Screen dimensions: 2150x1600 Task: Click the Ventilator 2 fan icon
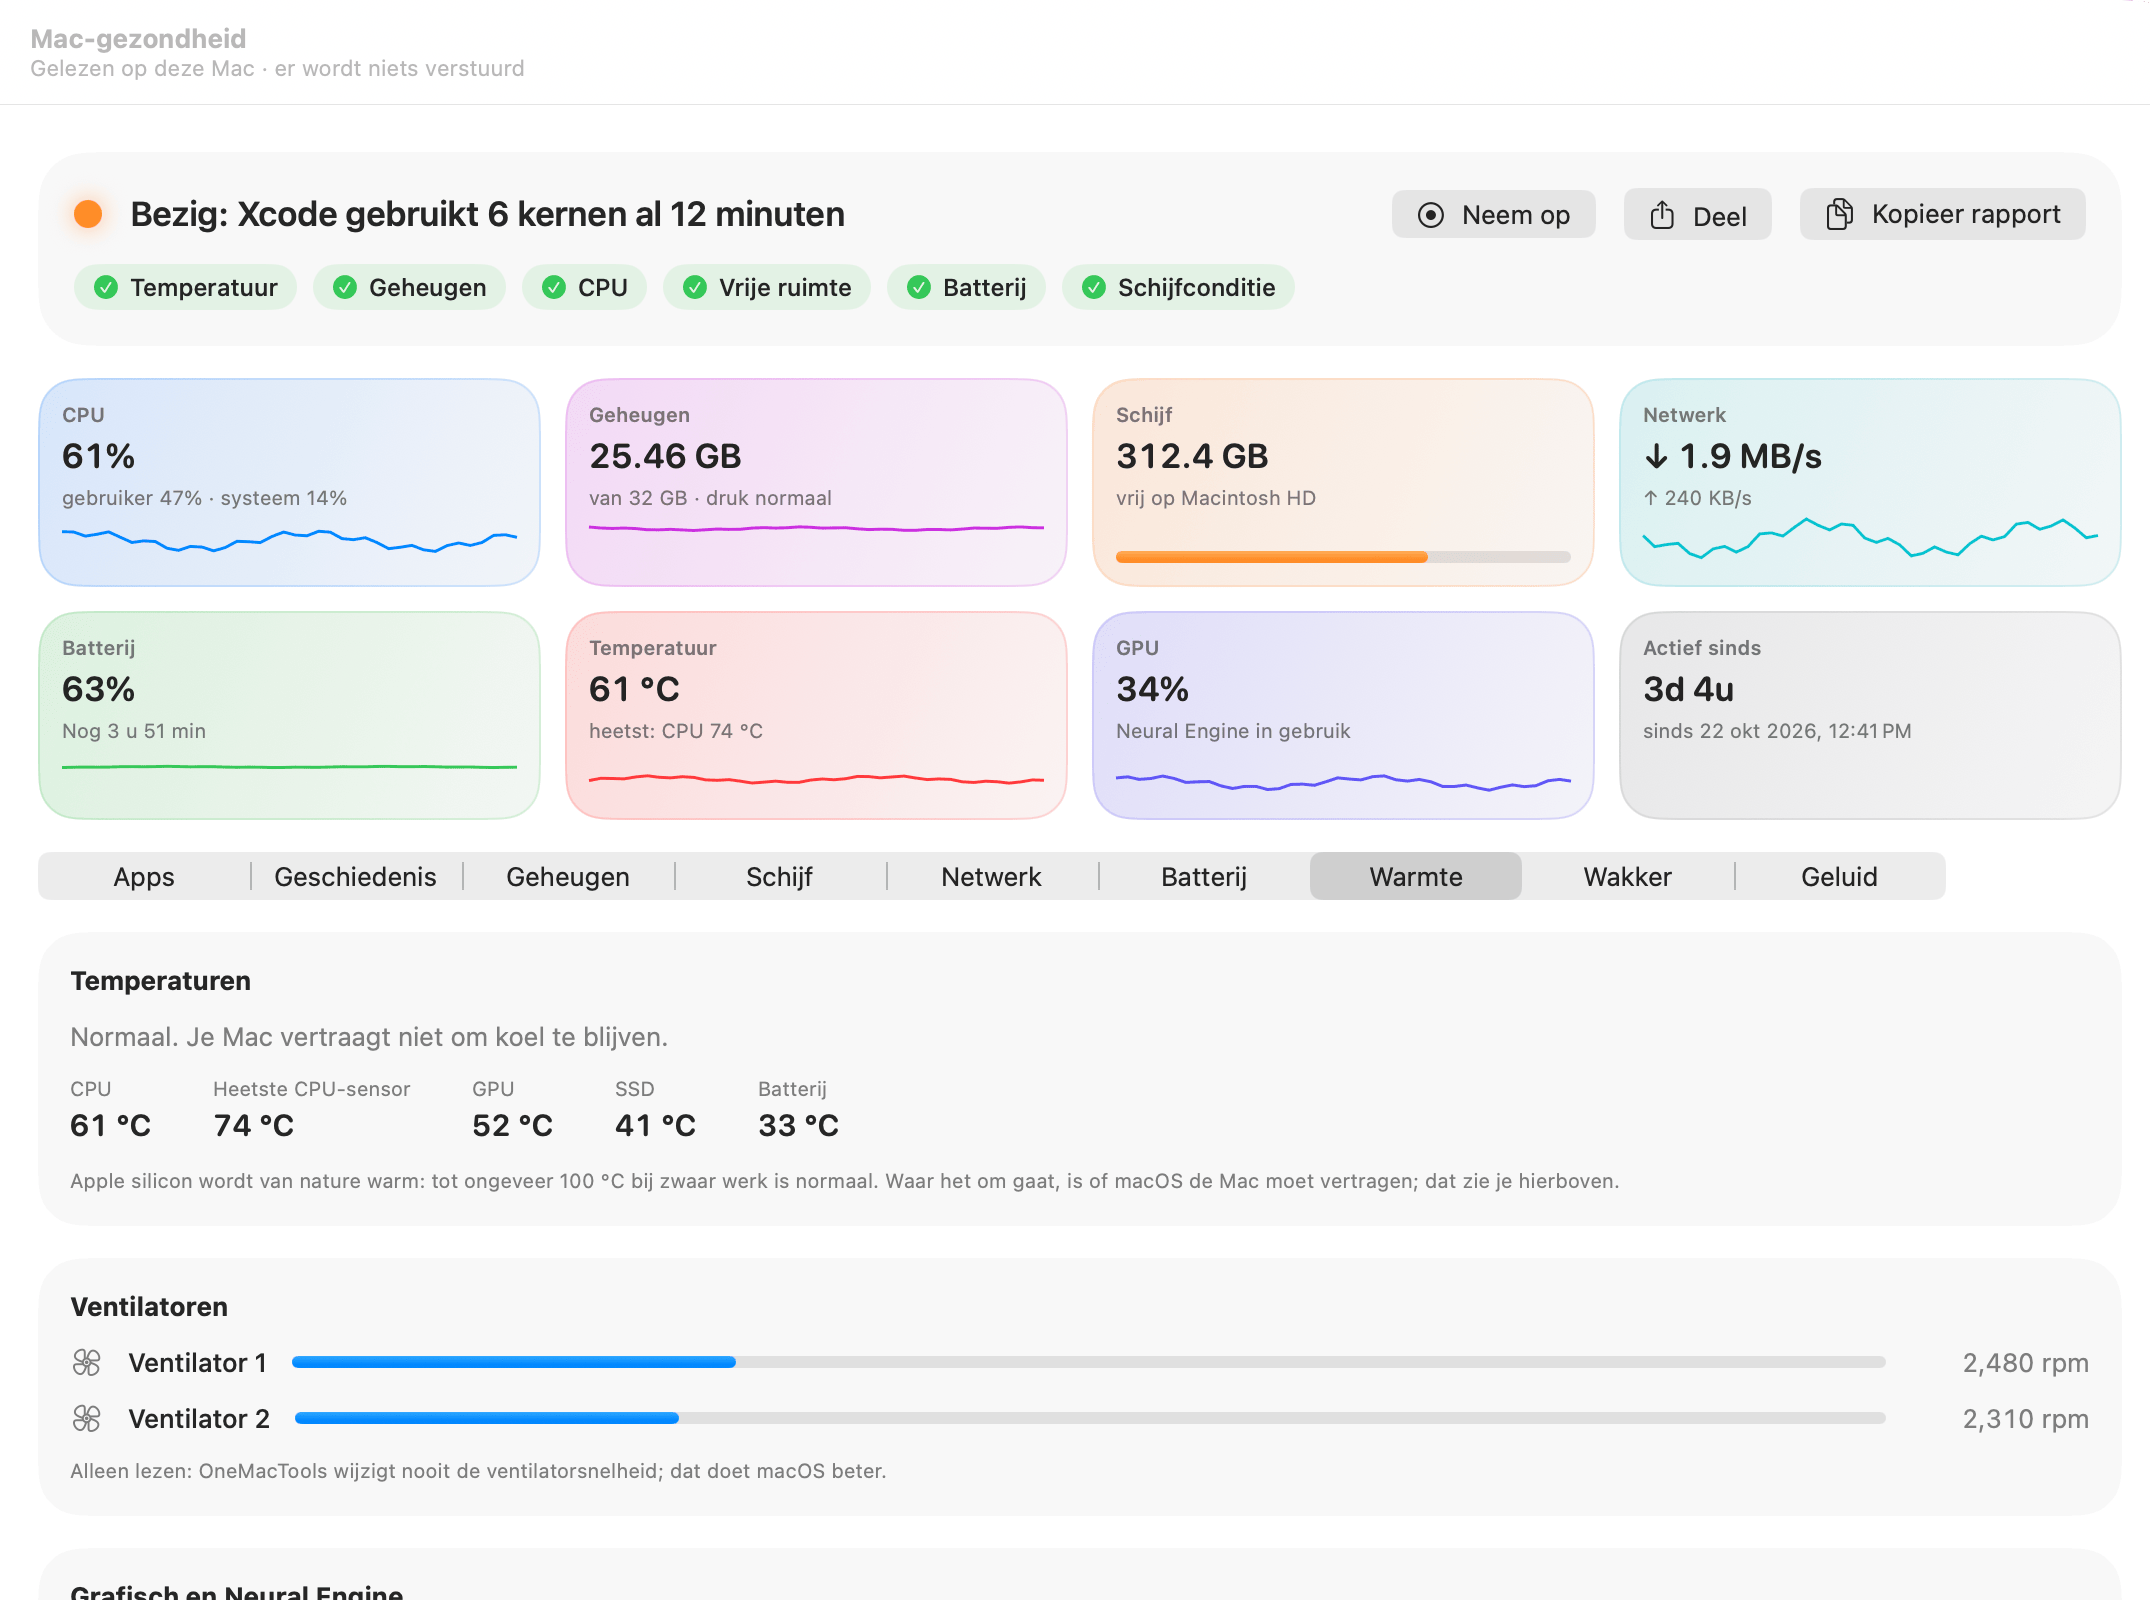click(87, 1418)
